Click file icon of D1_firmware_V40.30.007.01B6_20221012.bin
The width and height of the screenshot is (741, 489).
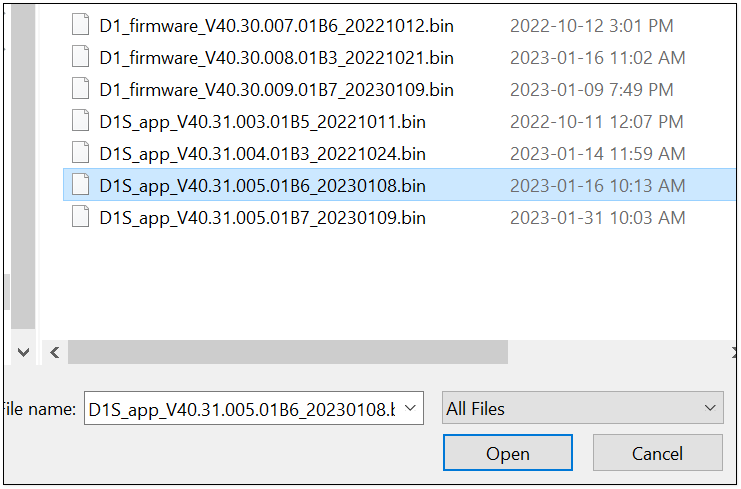(80, 25)
